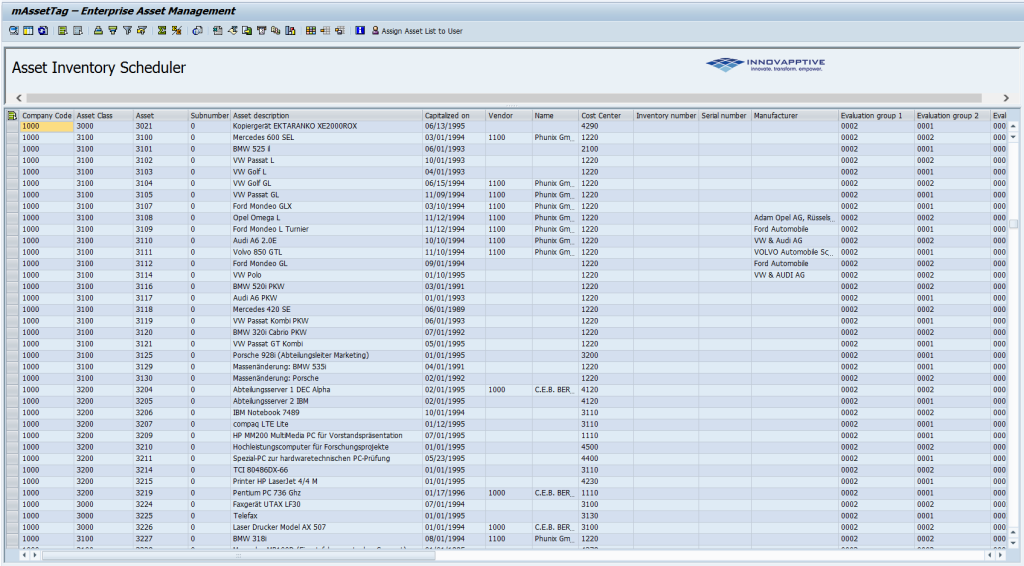
Task: Click cost center 4290 cell
Action: (605, 126)
